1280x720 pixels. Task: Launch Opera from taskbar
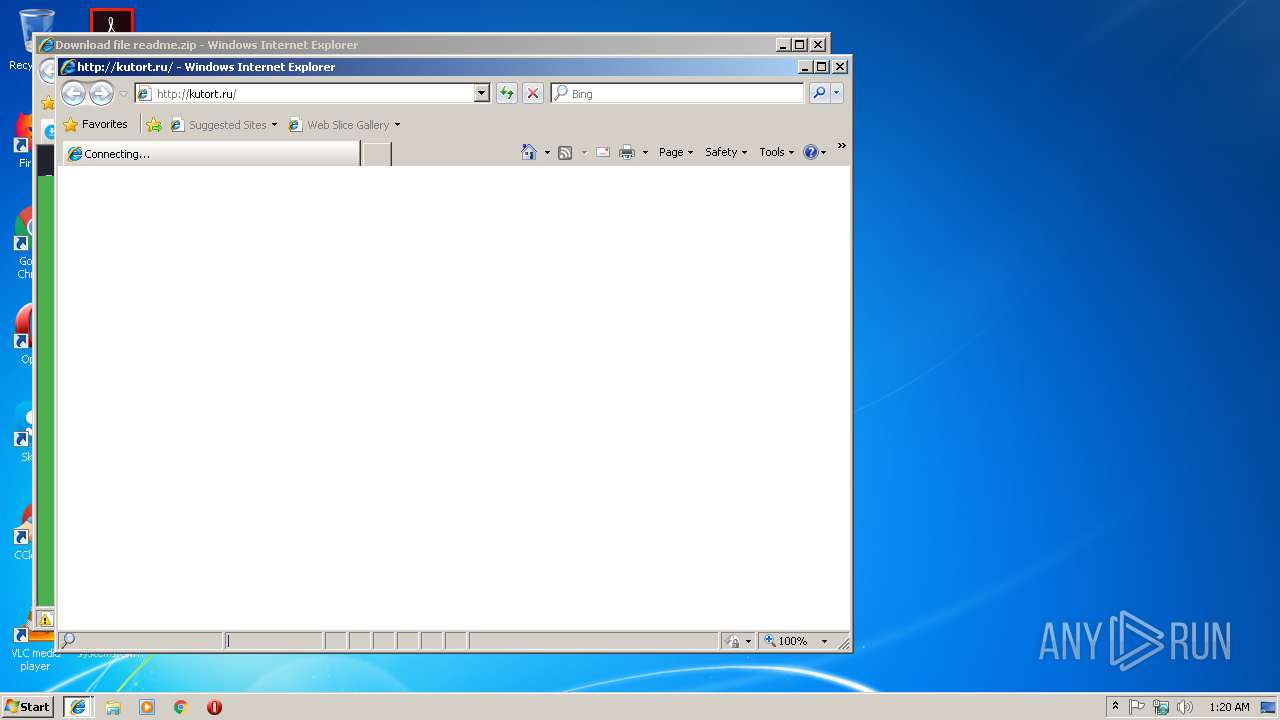[x=214, y=707]
